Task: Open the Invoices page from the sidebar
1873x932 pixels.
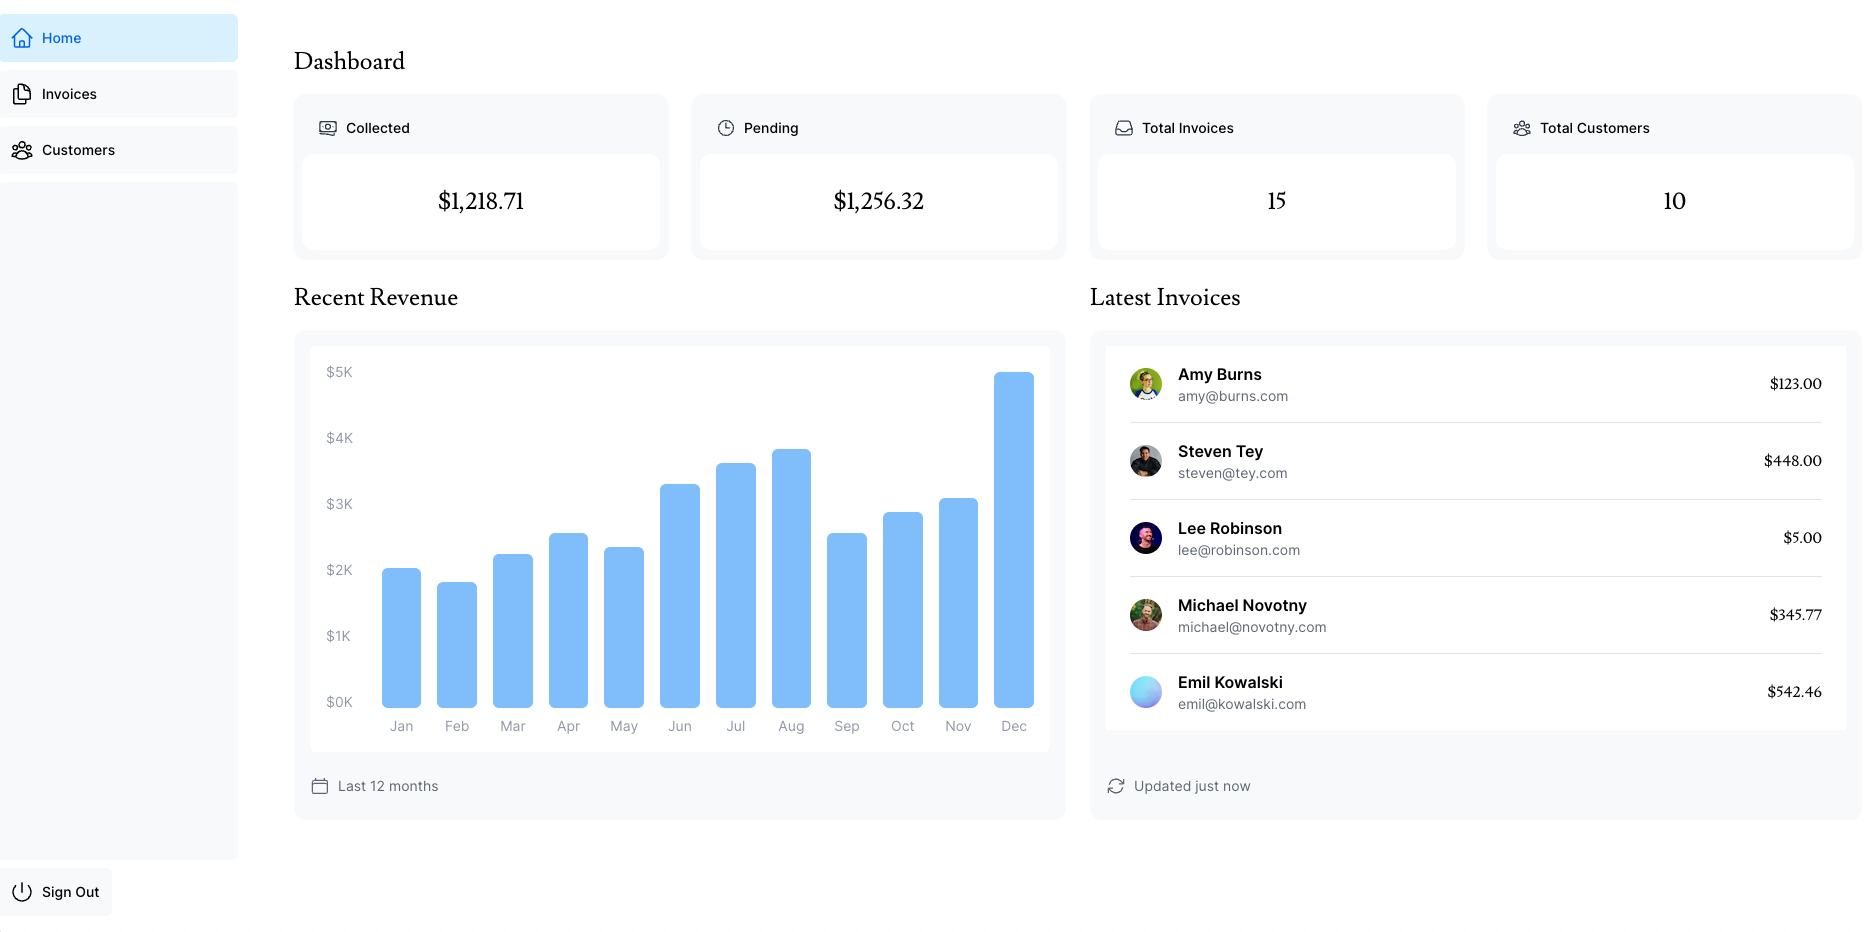Action: 69,93
